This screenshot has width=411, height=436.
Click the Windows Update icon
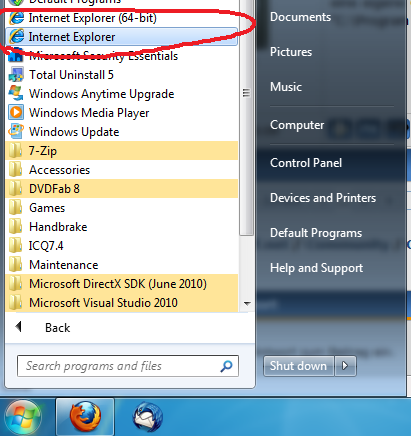tap(16, 132)
